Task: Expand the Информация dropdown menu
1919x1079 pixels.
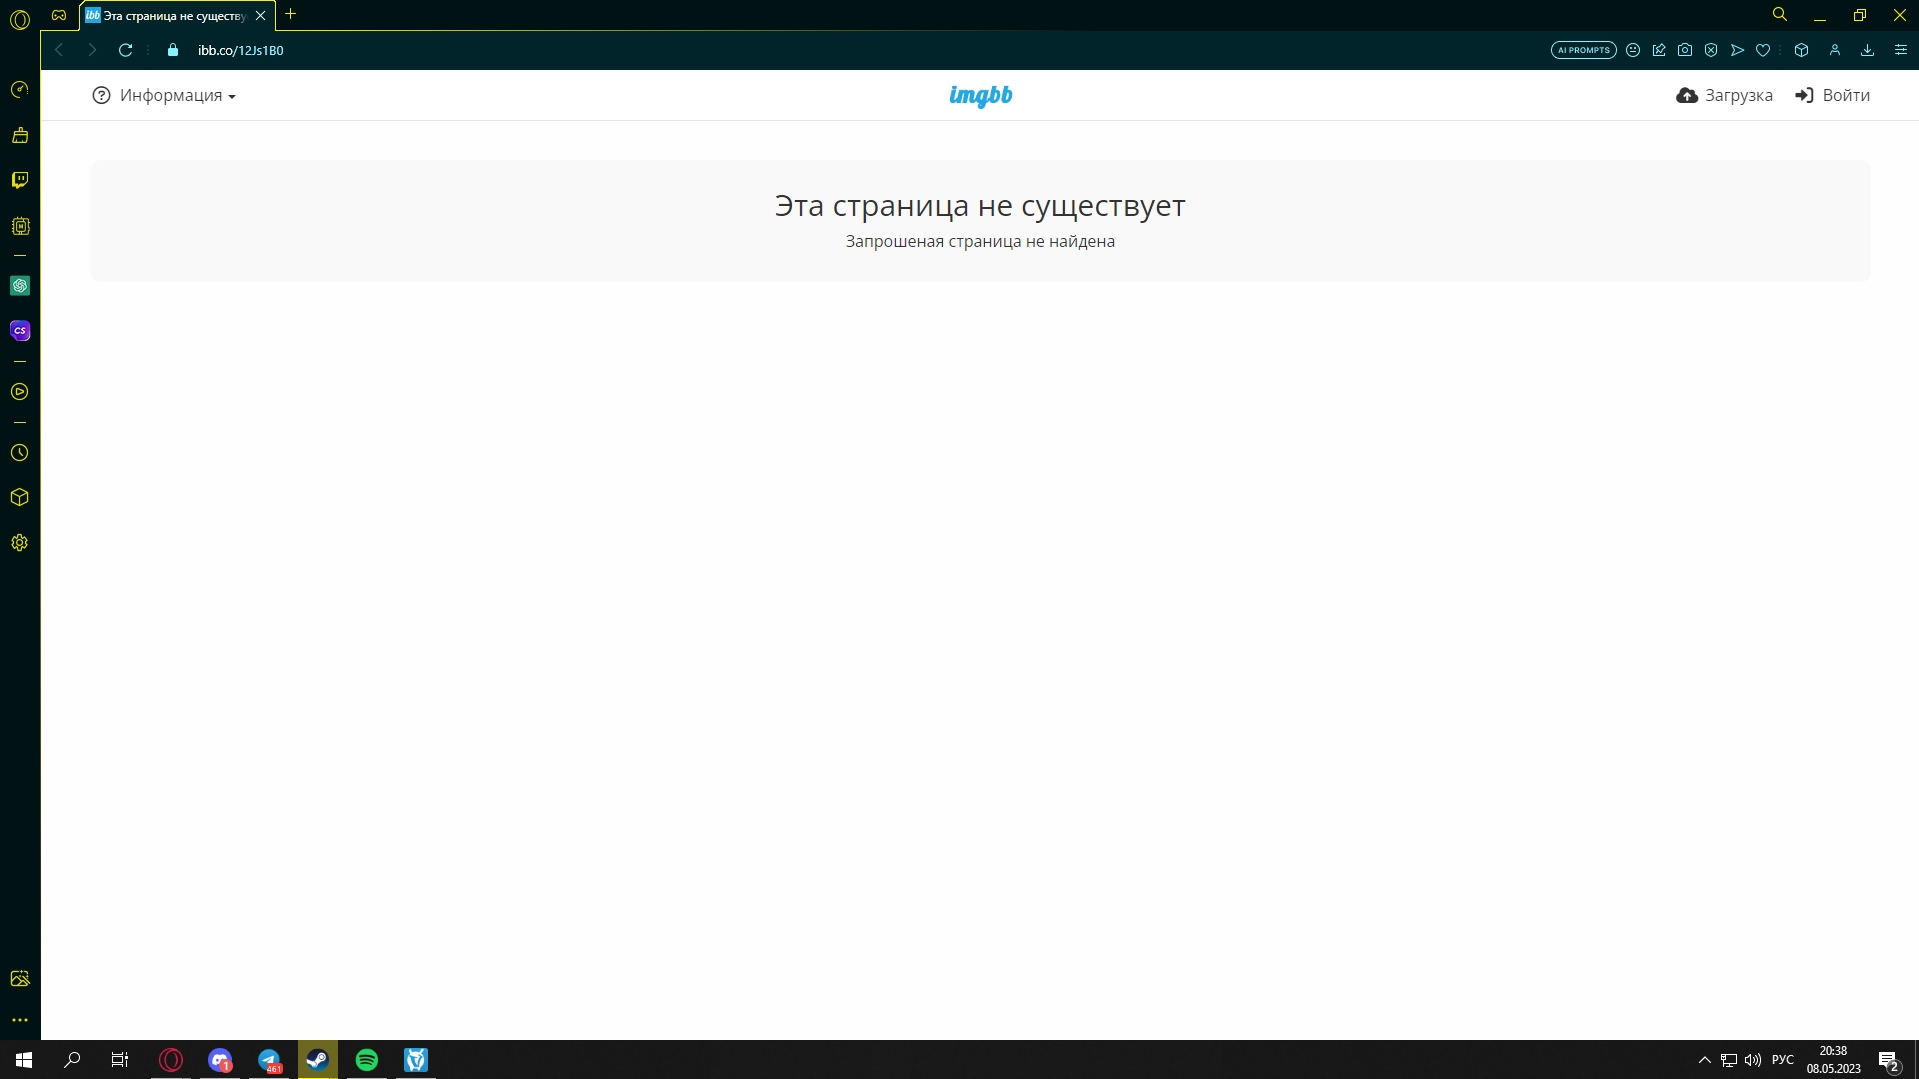Action: [x=164, y=96]
